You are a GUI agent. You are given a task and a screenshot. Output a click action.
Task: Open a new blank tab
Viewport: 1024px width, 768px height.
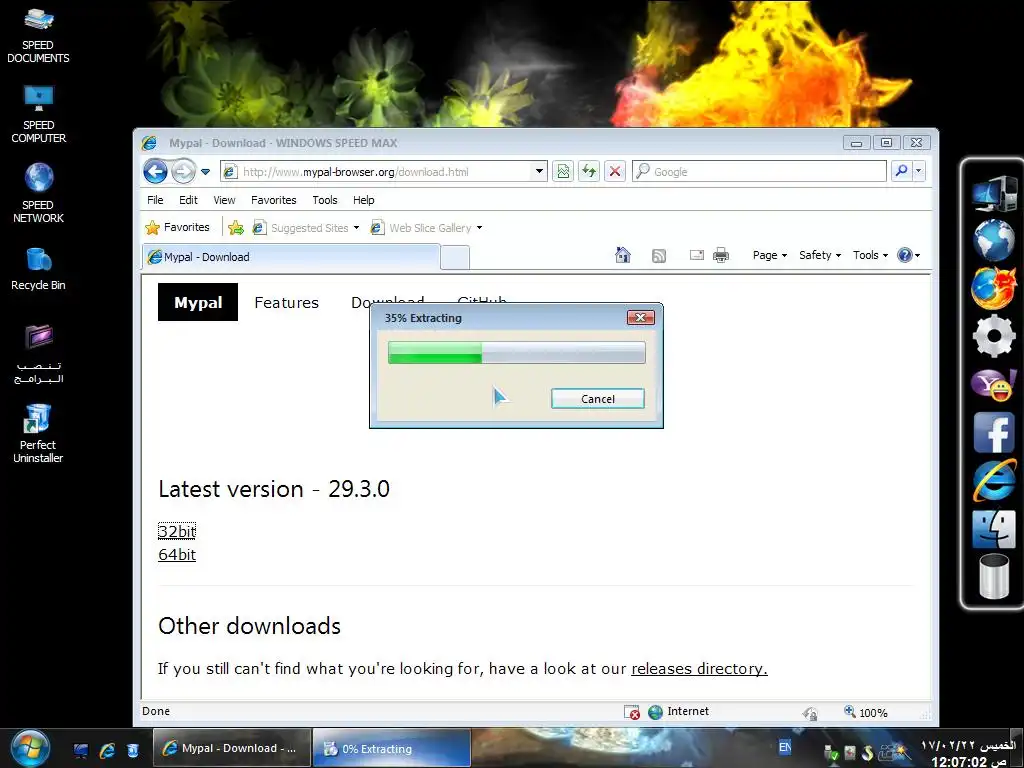[x=455, y=257]
